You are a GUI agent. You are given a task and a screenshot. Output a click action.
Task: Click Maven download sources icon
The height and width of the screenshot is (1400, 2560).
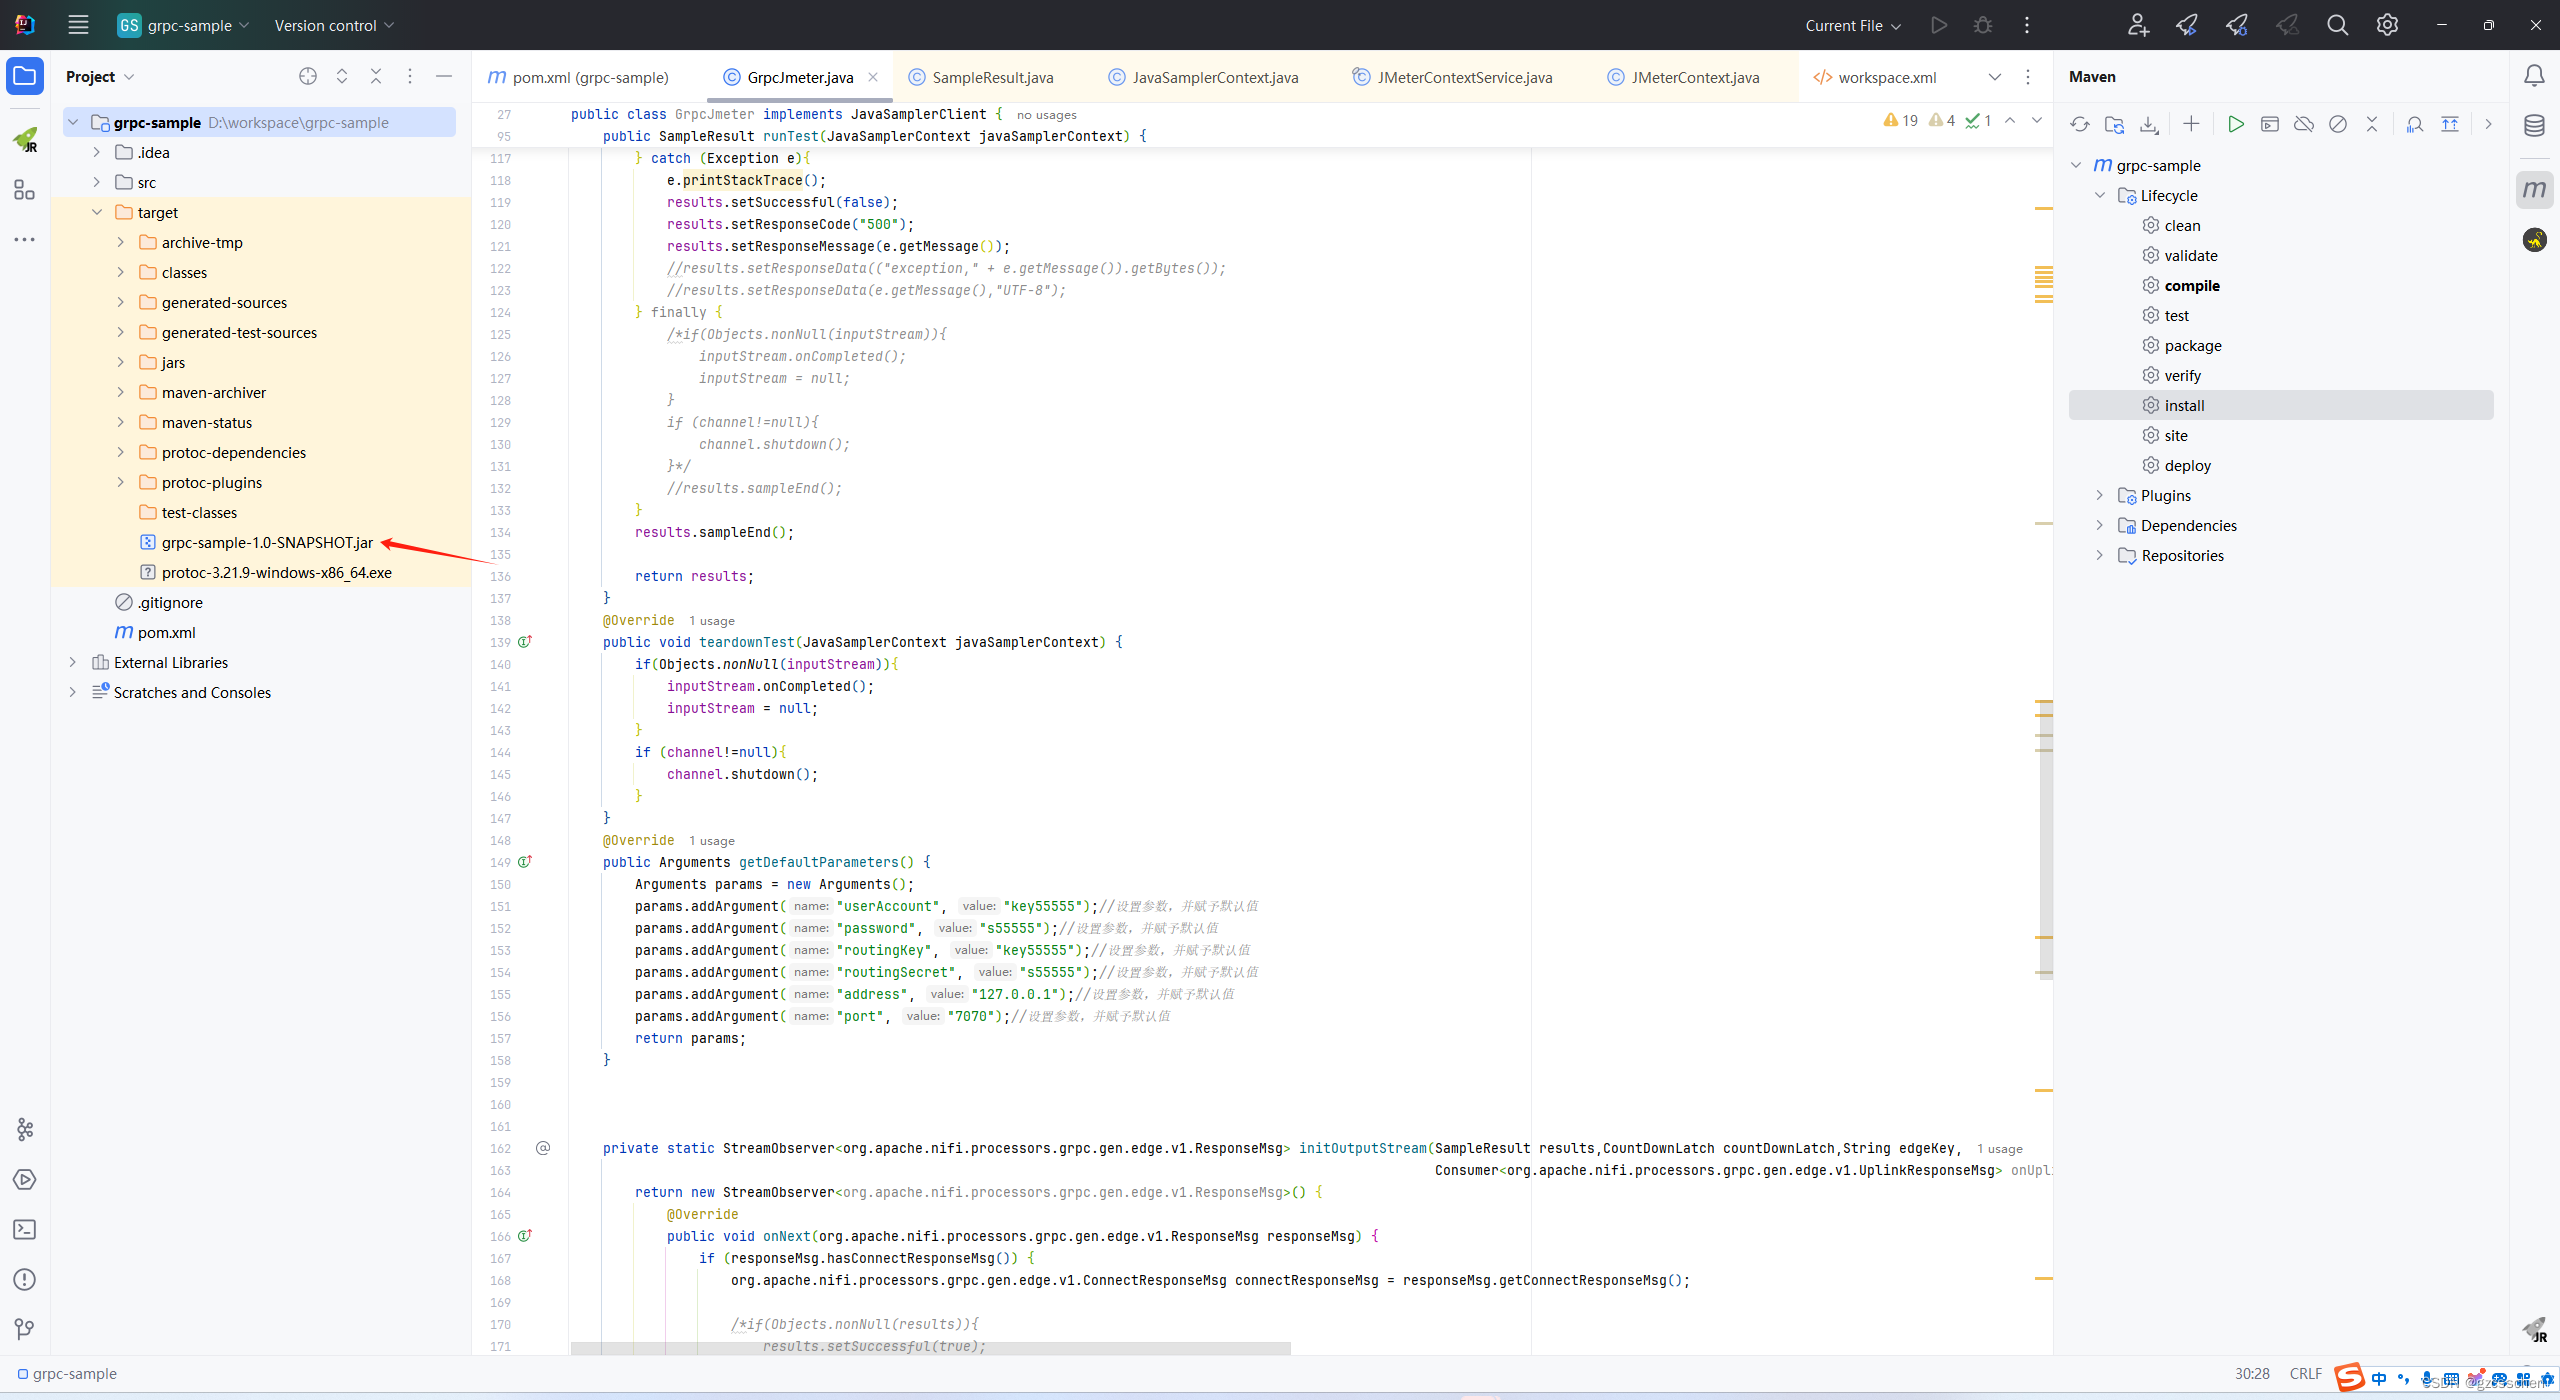[2148, 124]
